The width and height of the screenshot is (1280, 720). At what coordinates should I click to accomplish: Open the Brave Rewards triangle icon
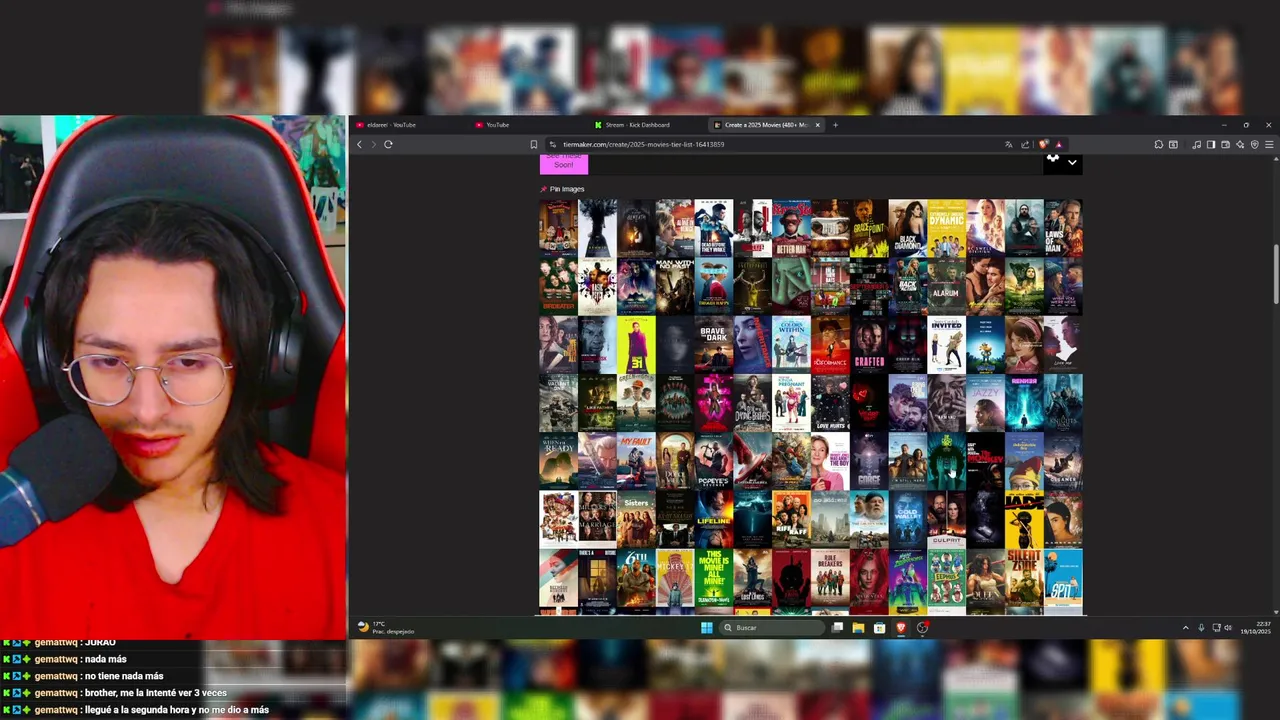pyautogui.click(x=1058, y=144)
